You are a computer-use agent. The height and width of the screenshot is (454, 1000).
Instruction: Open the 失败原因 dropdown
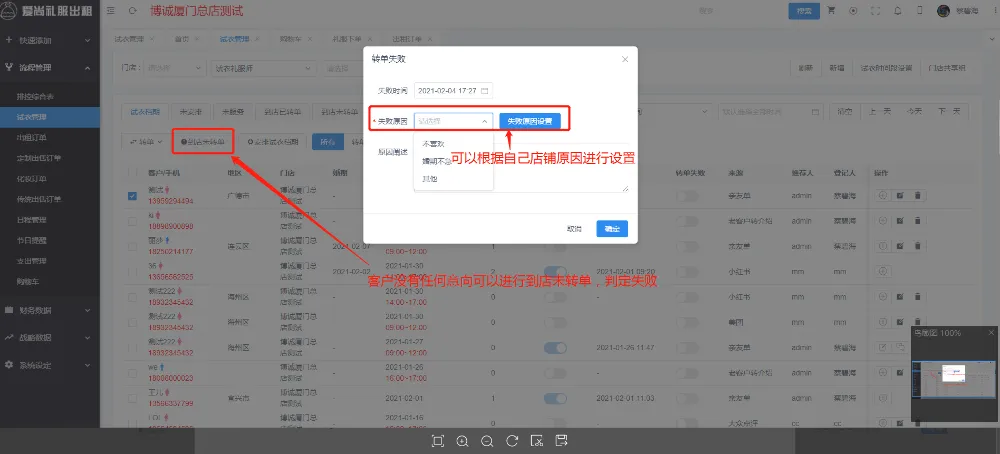(453, 120)
